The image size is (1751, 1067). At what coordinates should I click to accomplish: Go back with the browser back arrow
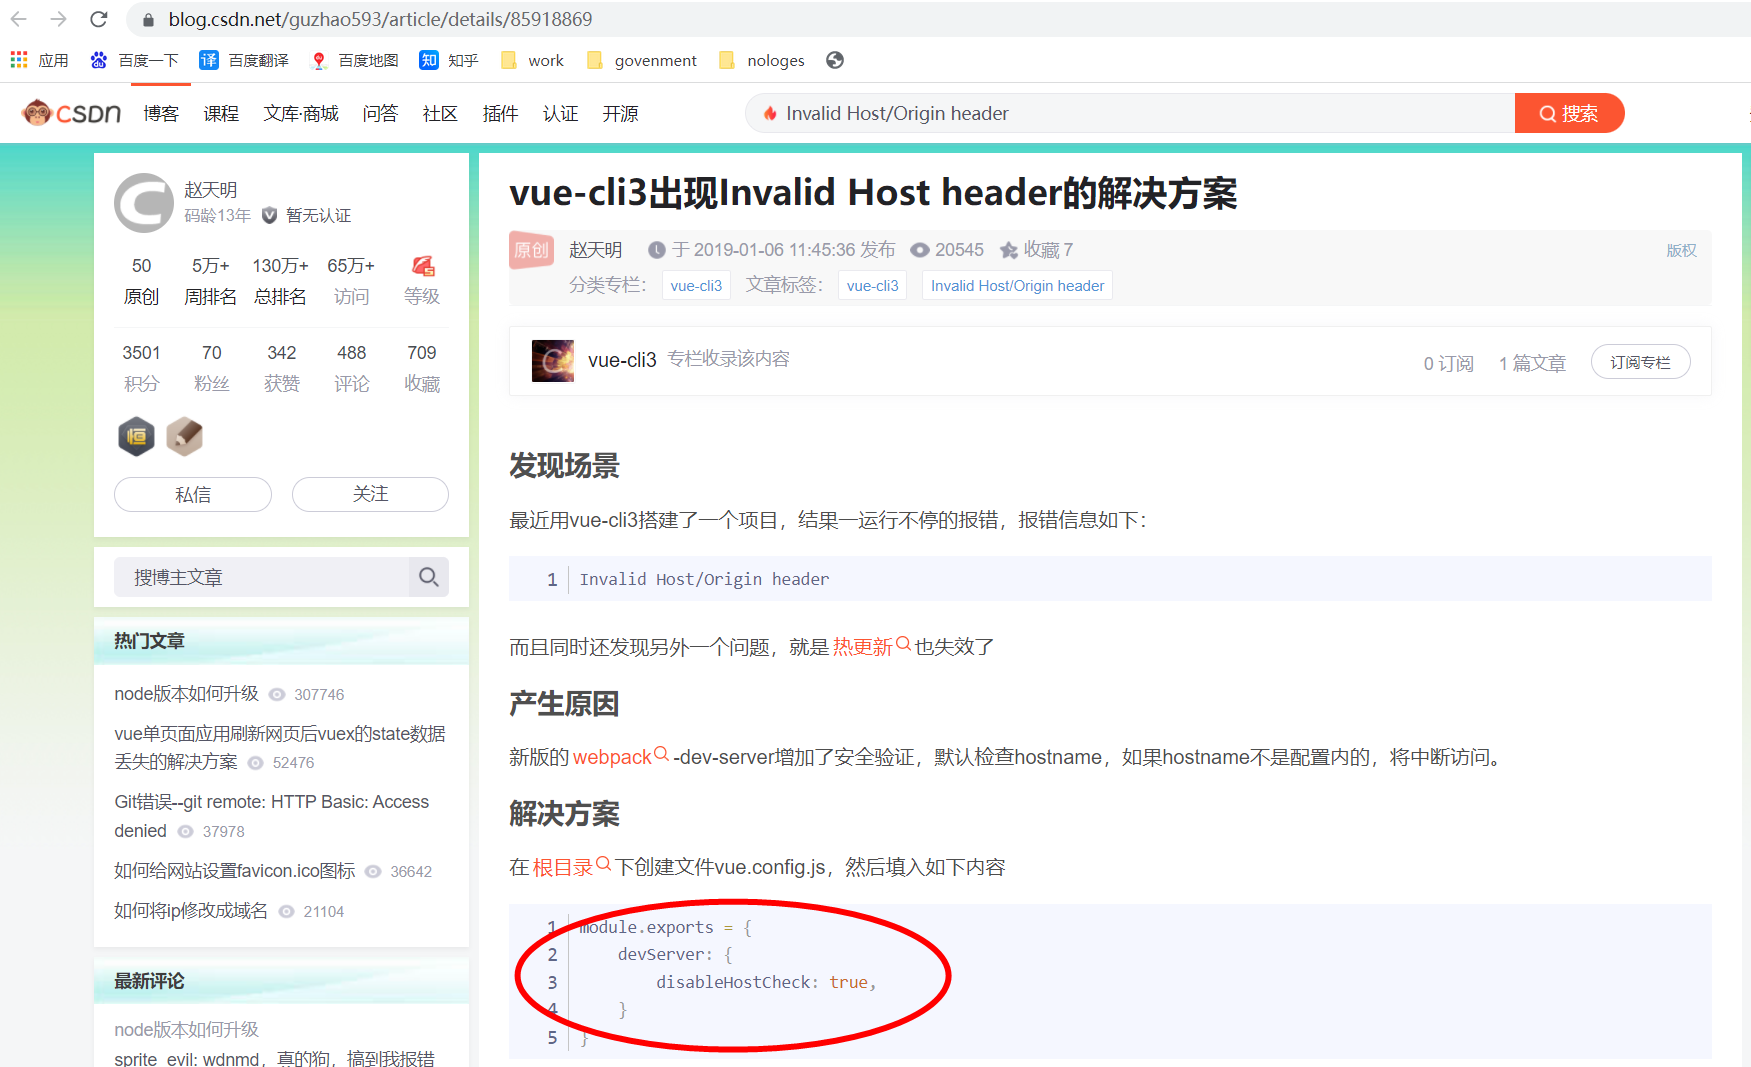click(19, 19)
